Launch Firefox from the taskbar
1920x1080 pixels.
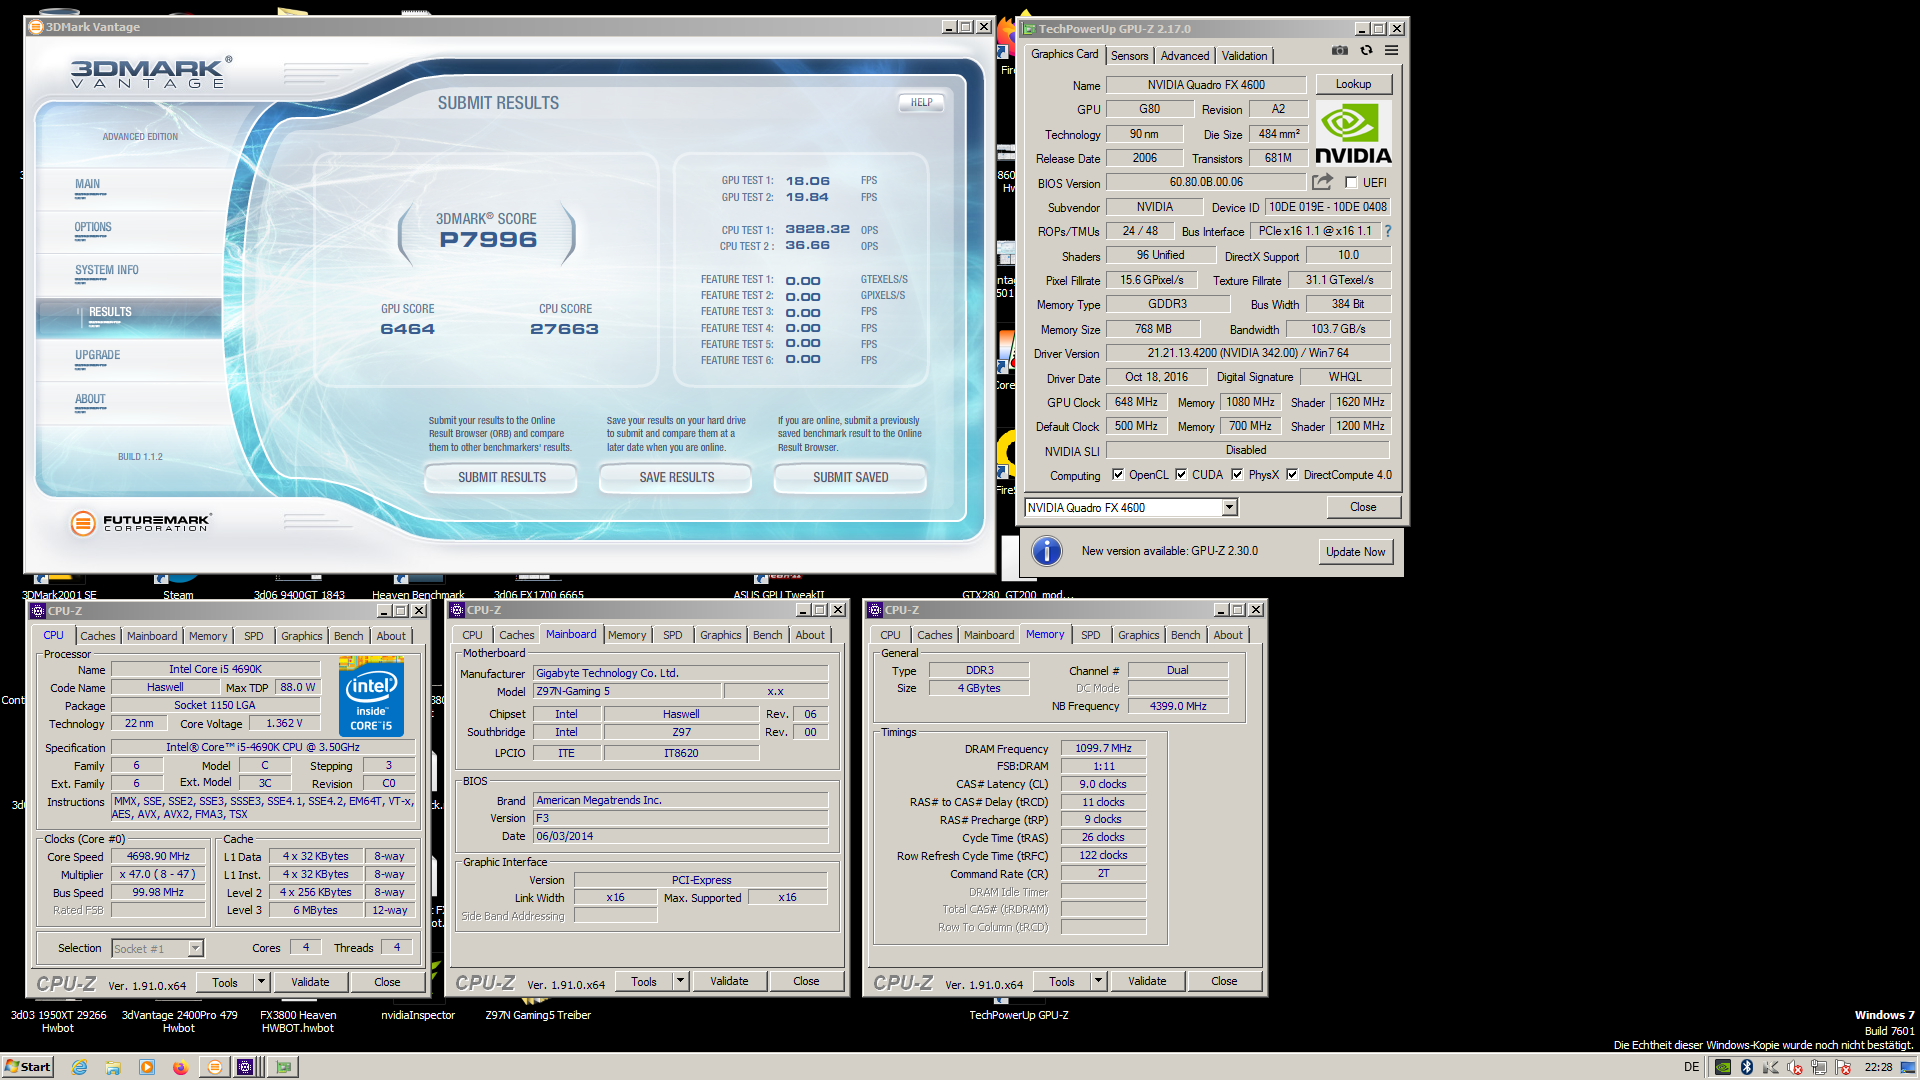pyautogui.click(x=180, y=1067)
